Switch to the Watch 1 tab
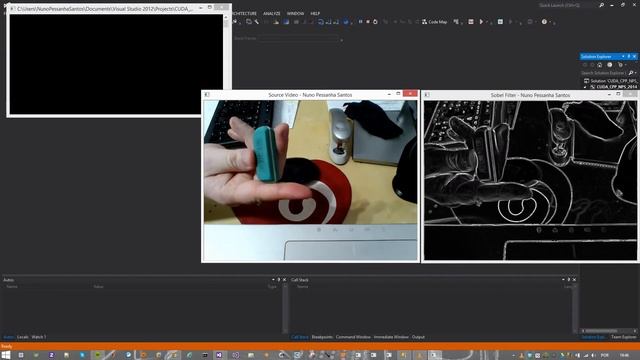640x360 pixels. click(39, 337)
